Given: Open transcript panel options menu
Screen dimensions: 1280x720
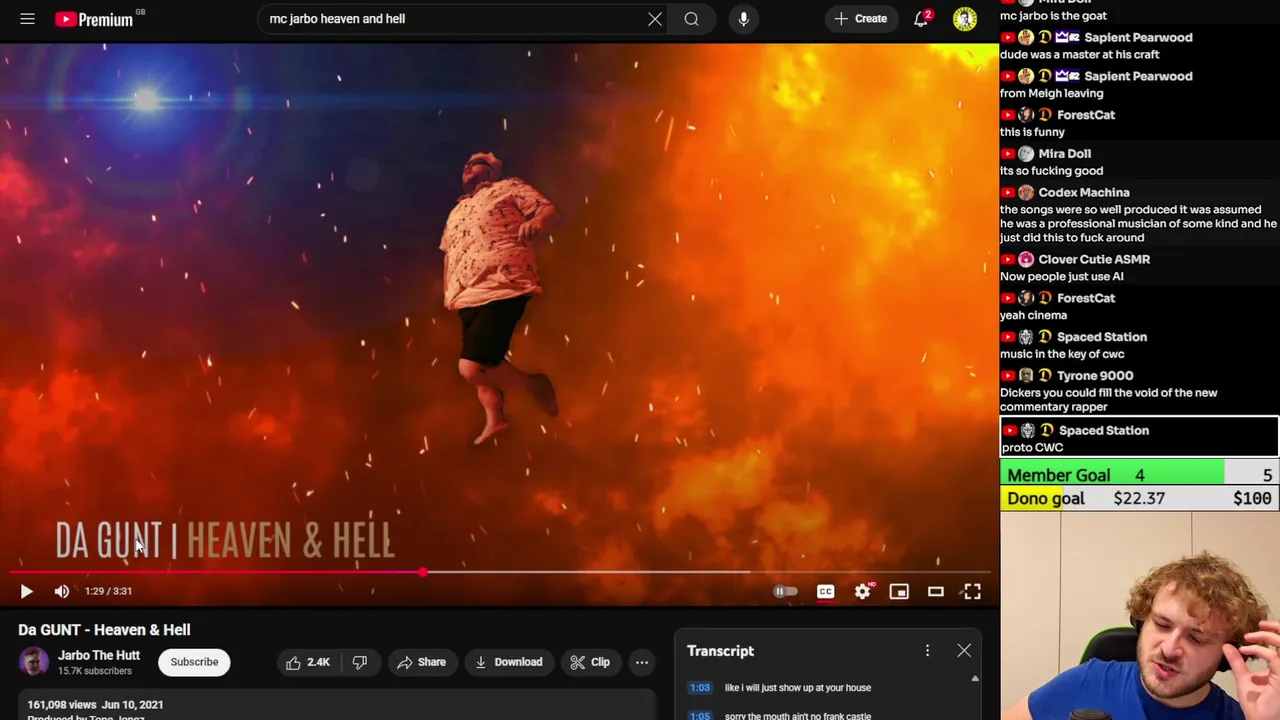Looking at the screenshot, I should coord(927,651).
